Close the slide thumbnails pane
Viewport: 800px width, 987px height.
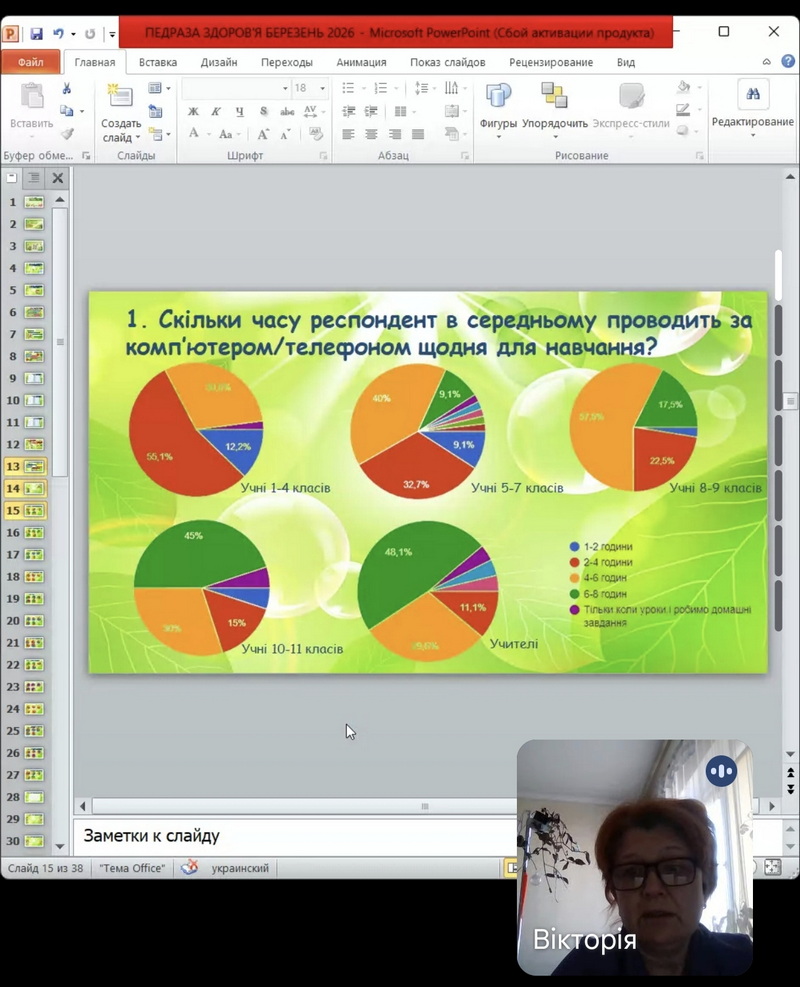[x=58, y=178]
